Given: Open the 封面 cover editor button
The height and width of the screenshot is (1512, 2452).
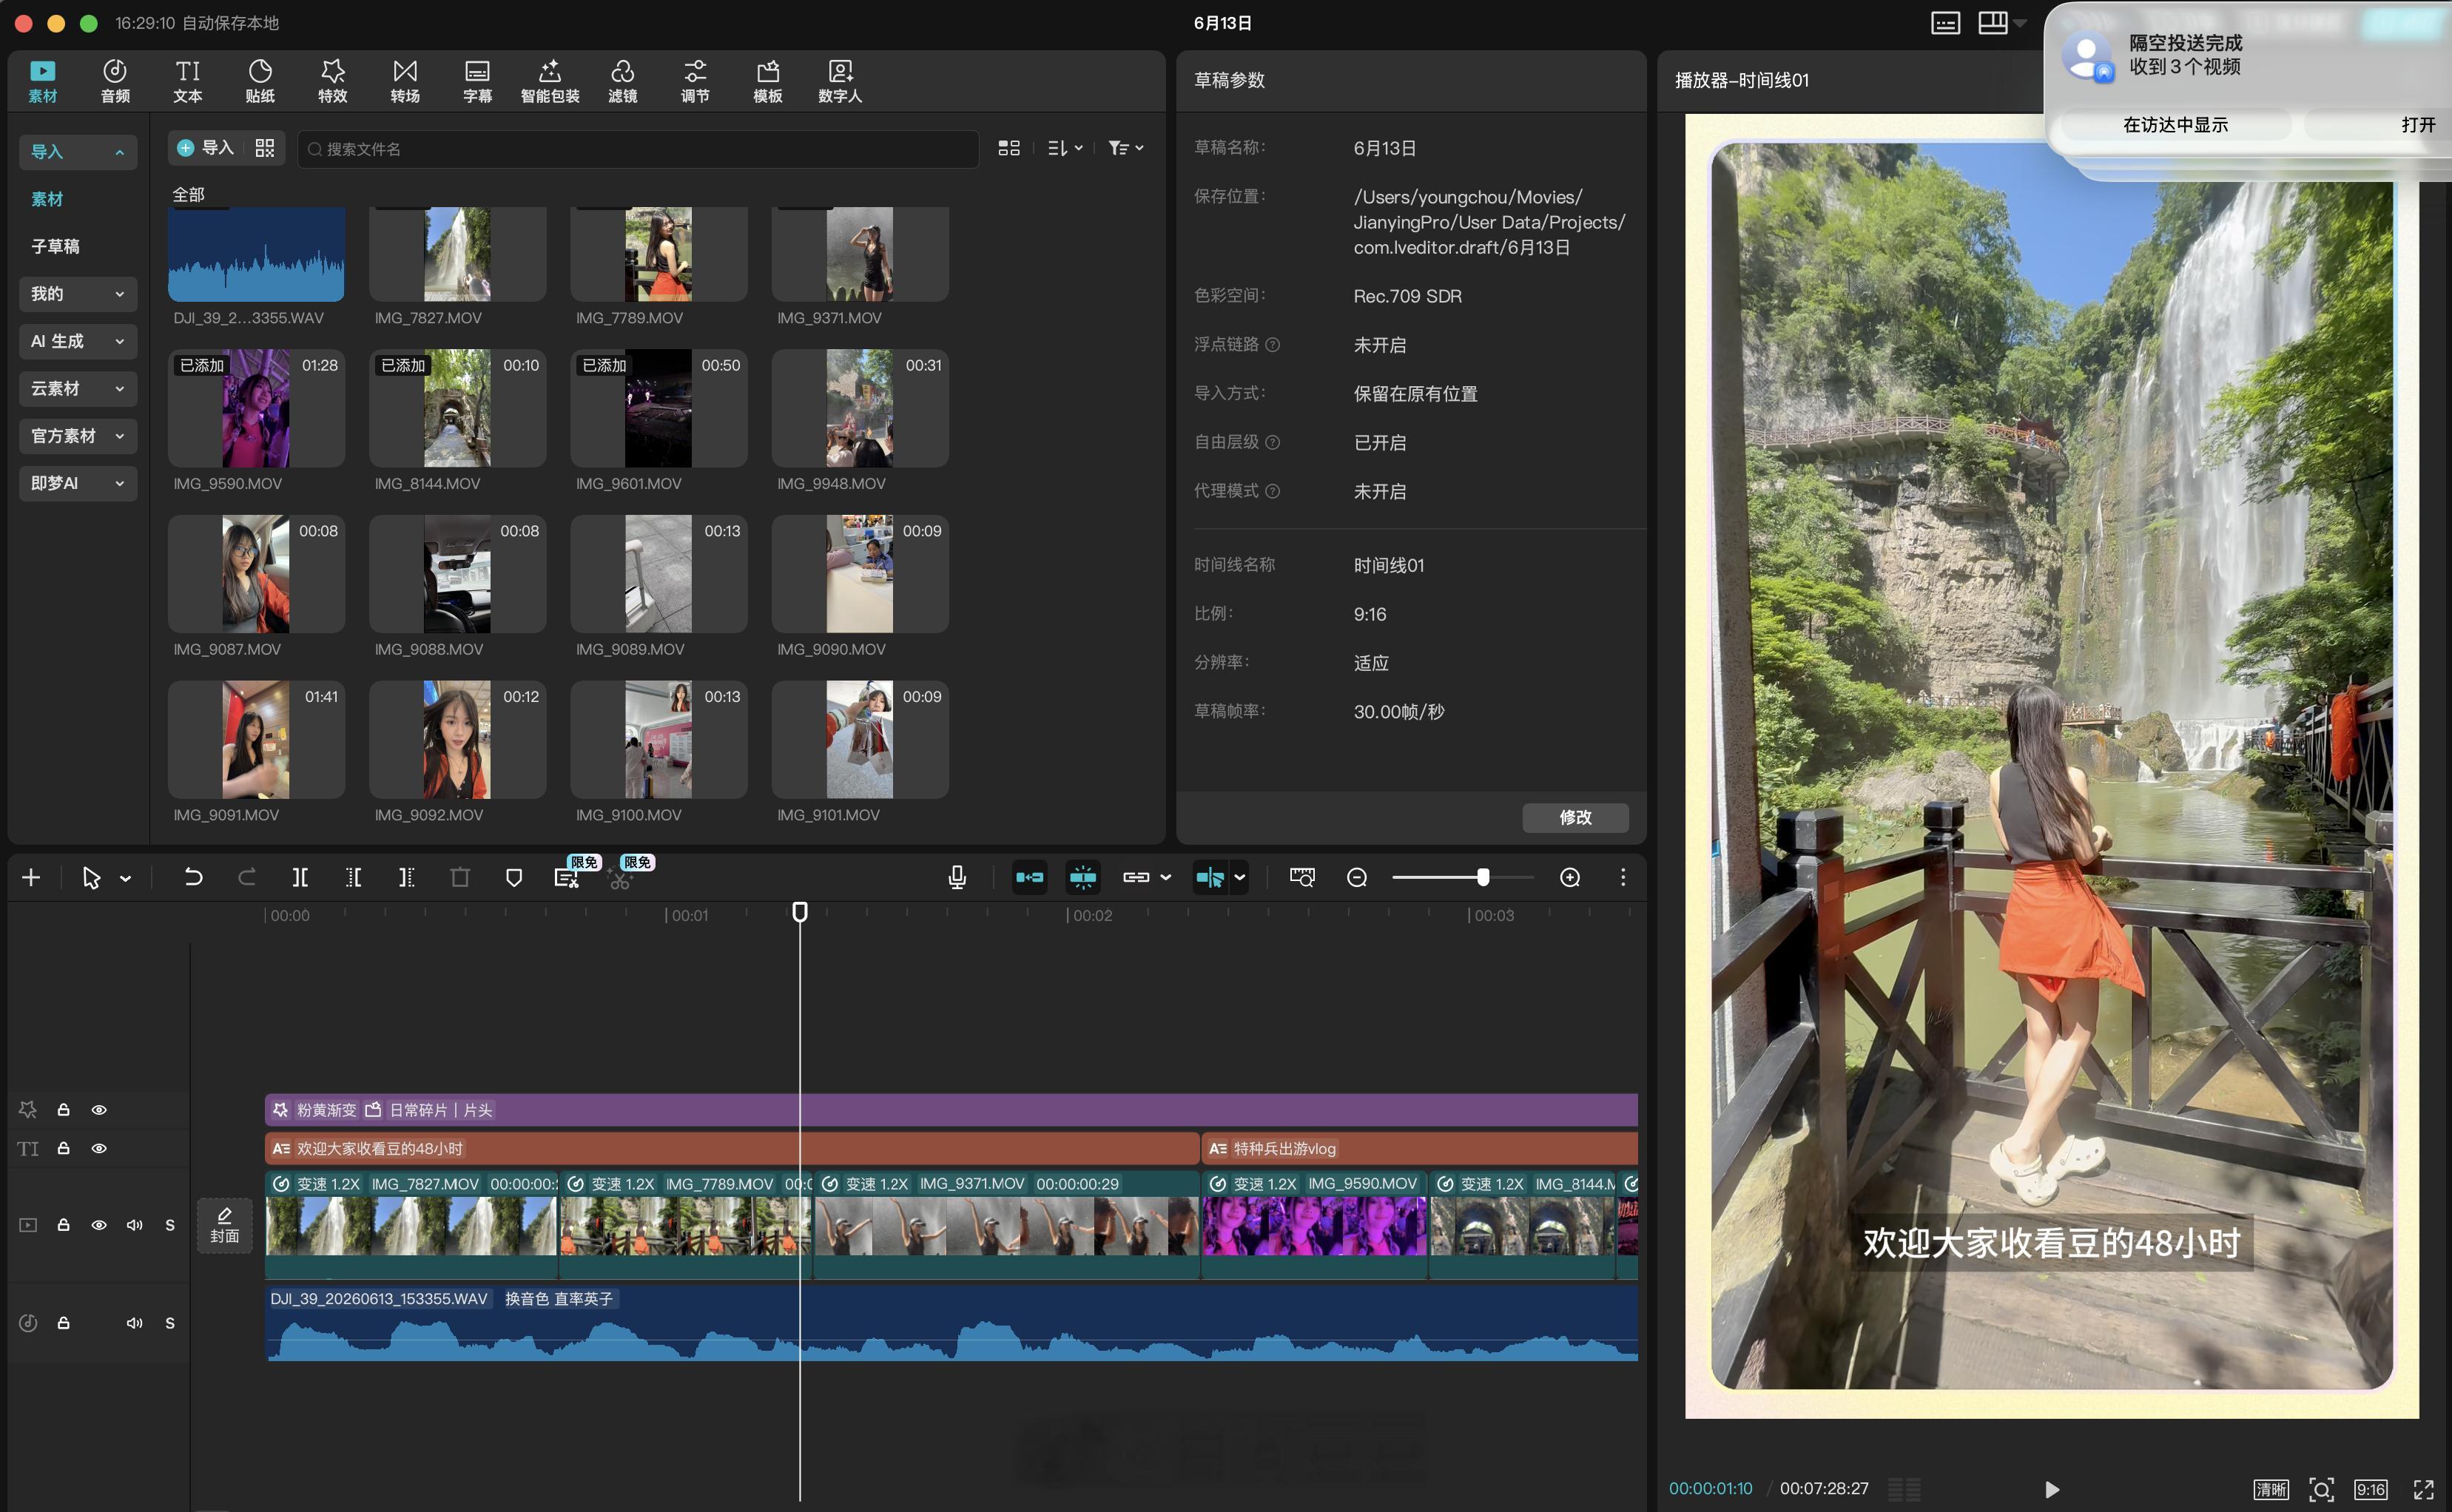Looking at the screenshot, I should (x=224, y=1225).
